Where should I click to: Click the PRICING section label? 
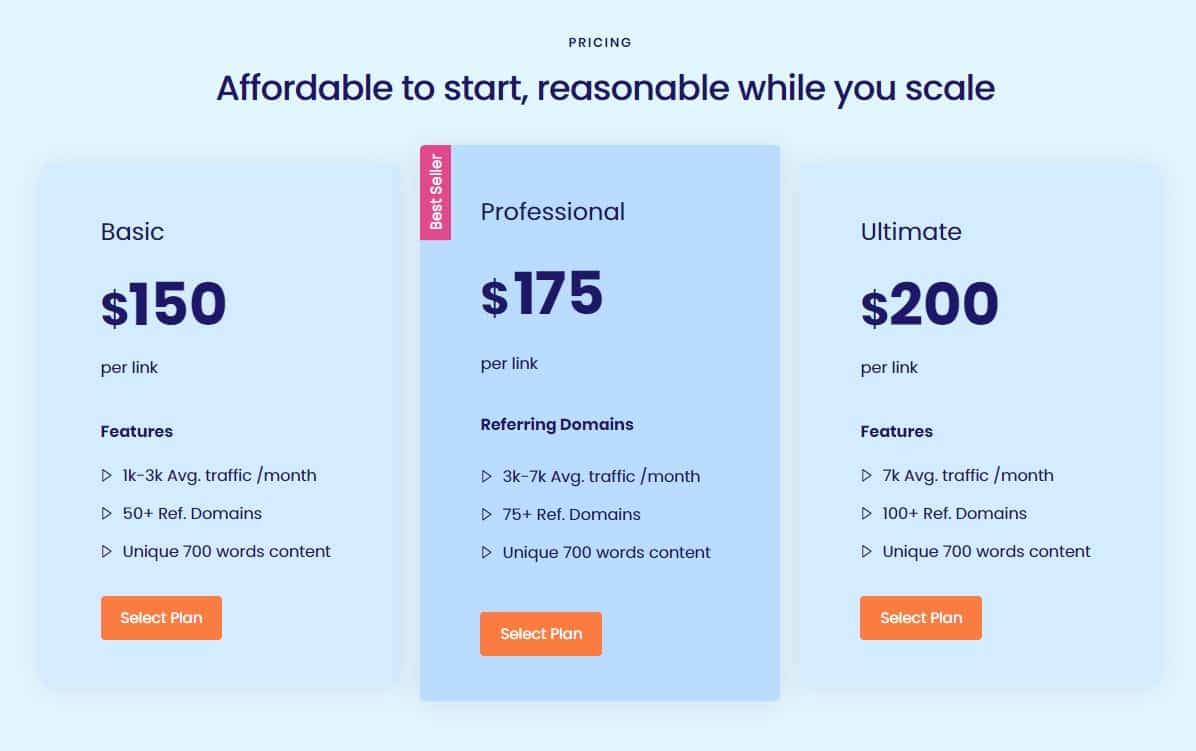point(600,43)
